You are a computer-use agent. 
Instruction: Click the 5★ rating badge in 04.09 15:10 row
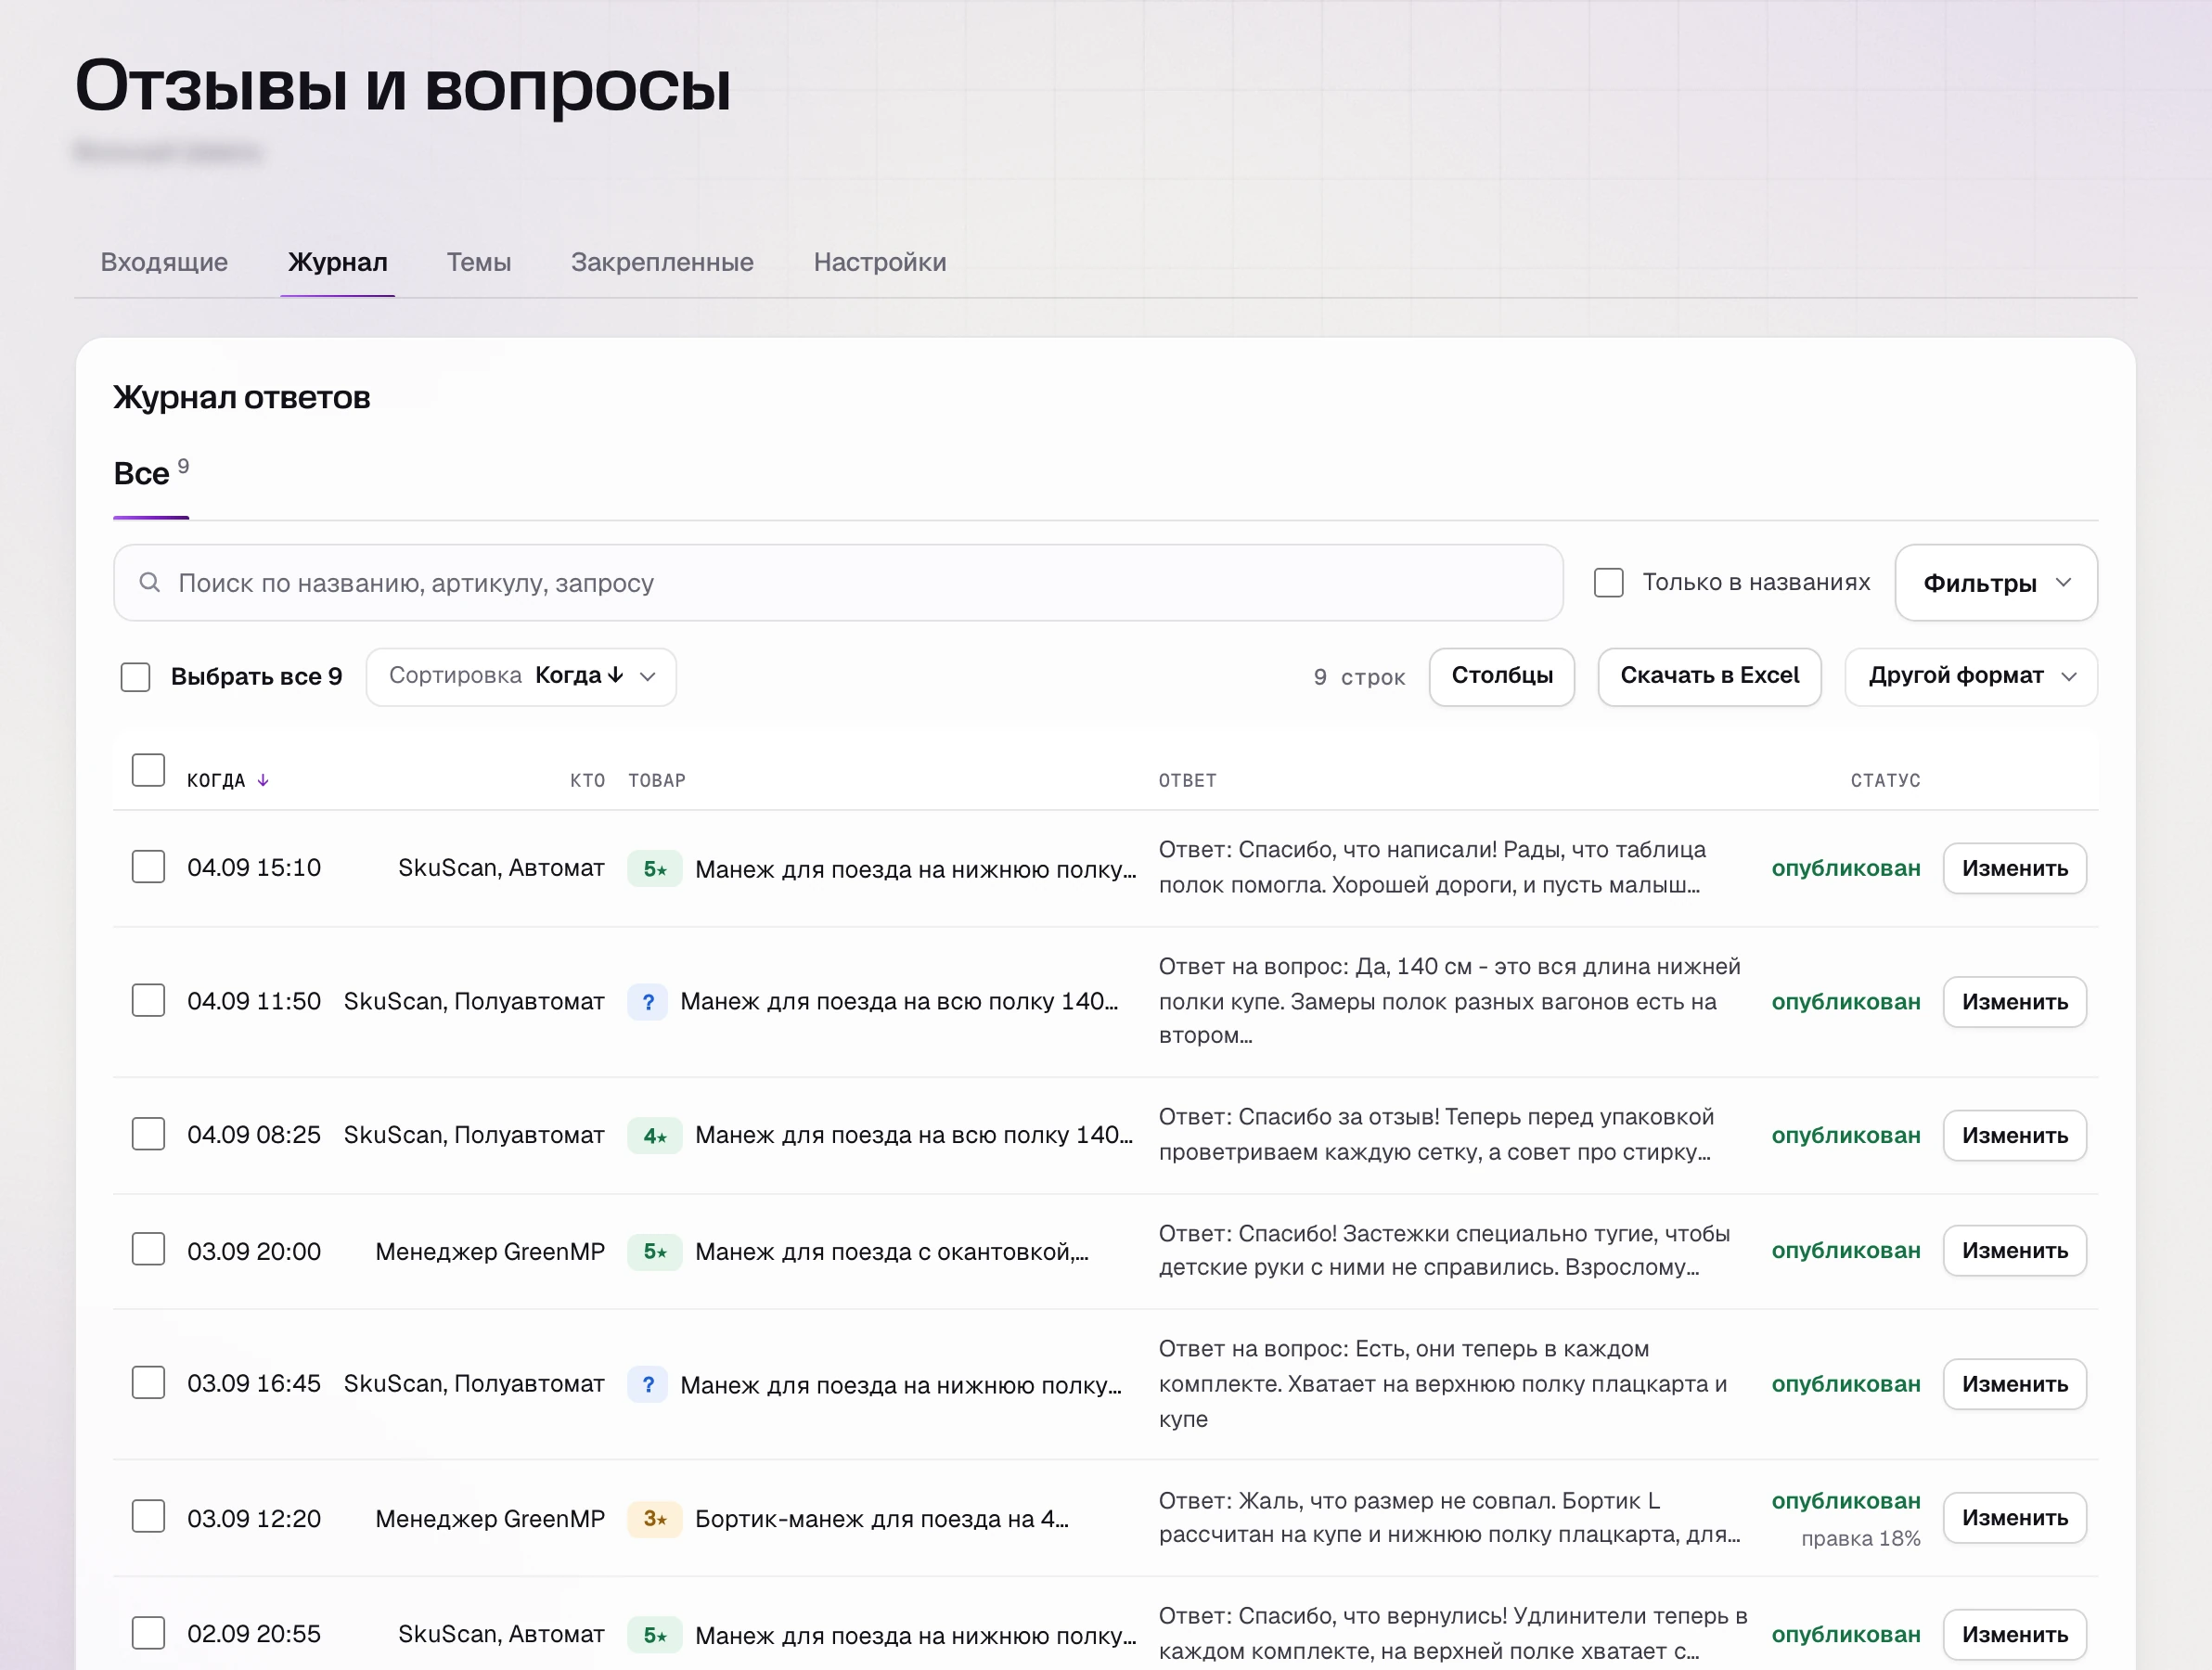click(655, 869)
